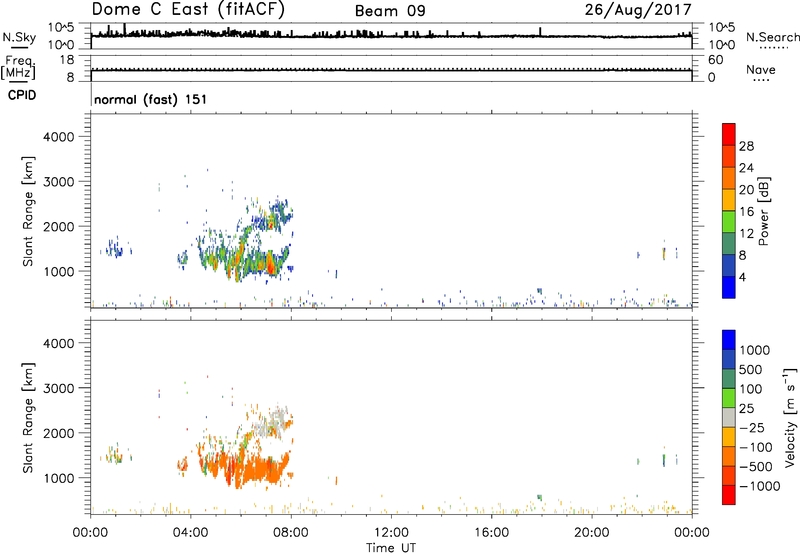
Task: Pick the teal 8–12 dB power segment
Action: click(729, 243)
